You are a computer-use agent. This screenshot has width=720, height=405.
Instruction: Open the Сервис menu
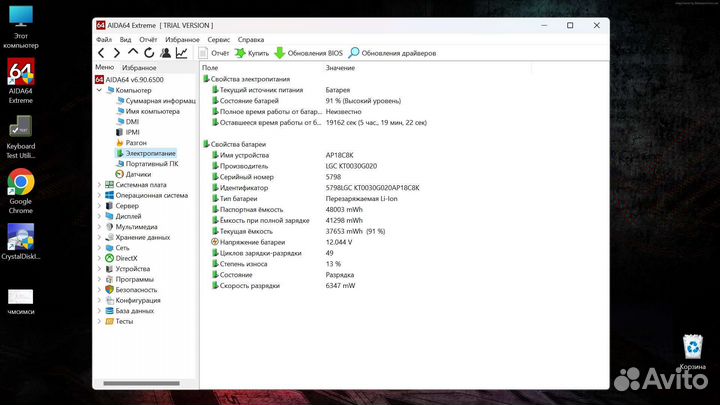(219, 39)
